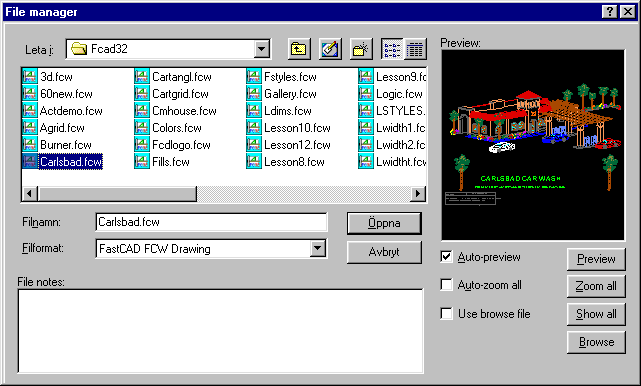Switch to list view icon
The height and width of the screenshot is (386, 641).
(x=392, y=49)
